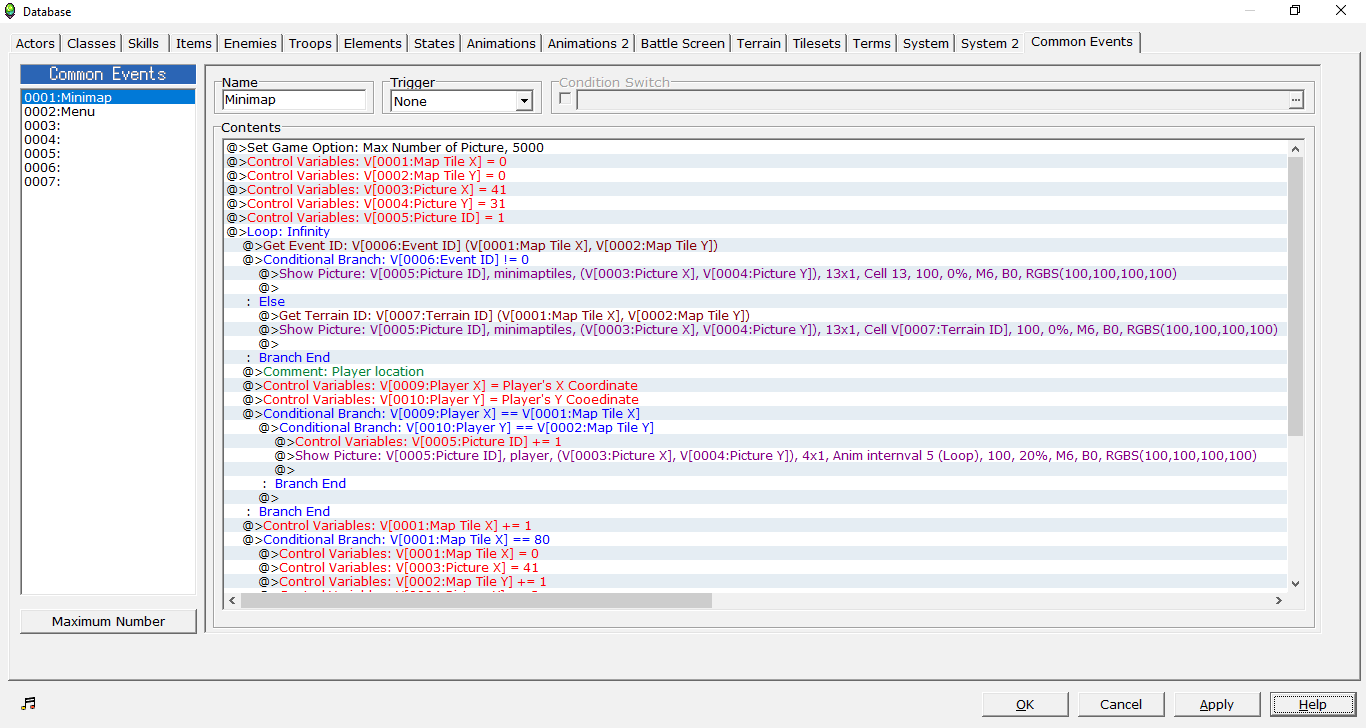Switch to the Classes tab
Screen dimensions: 1366x728
[x=91, y=43]
